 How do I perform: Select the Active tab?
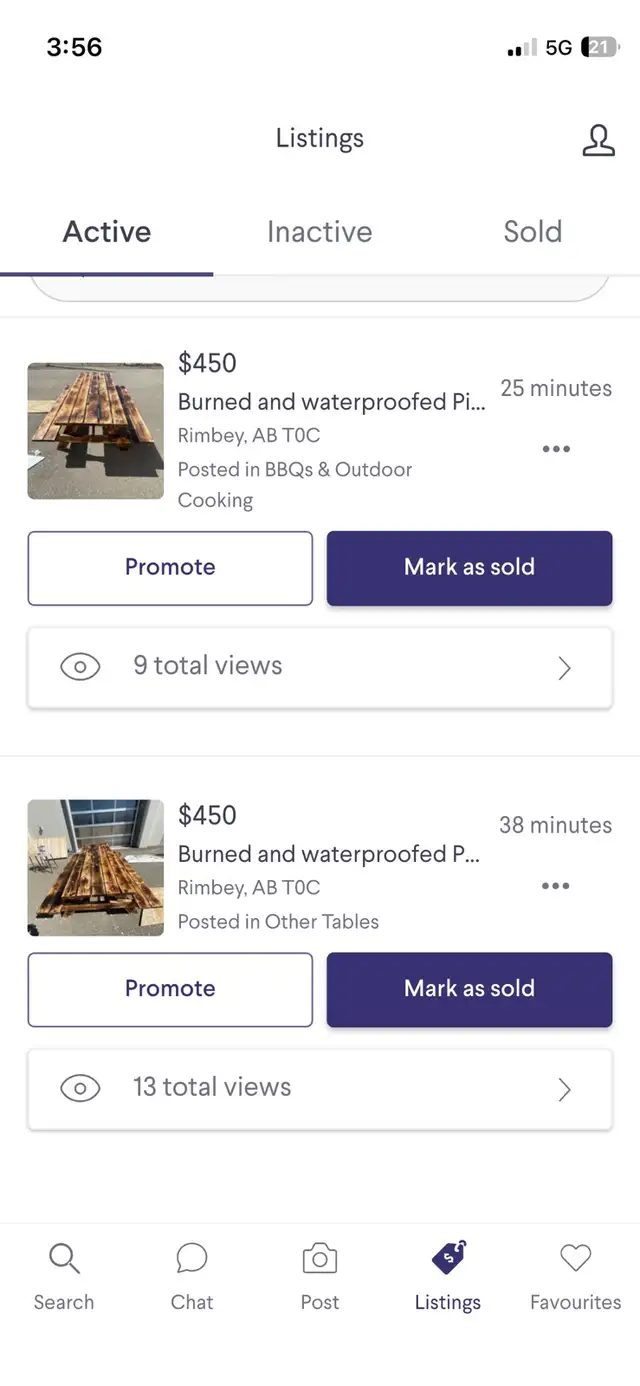pyautogui.click(x=106, y=232)
